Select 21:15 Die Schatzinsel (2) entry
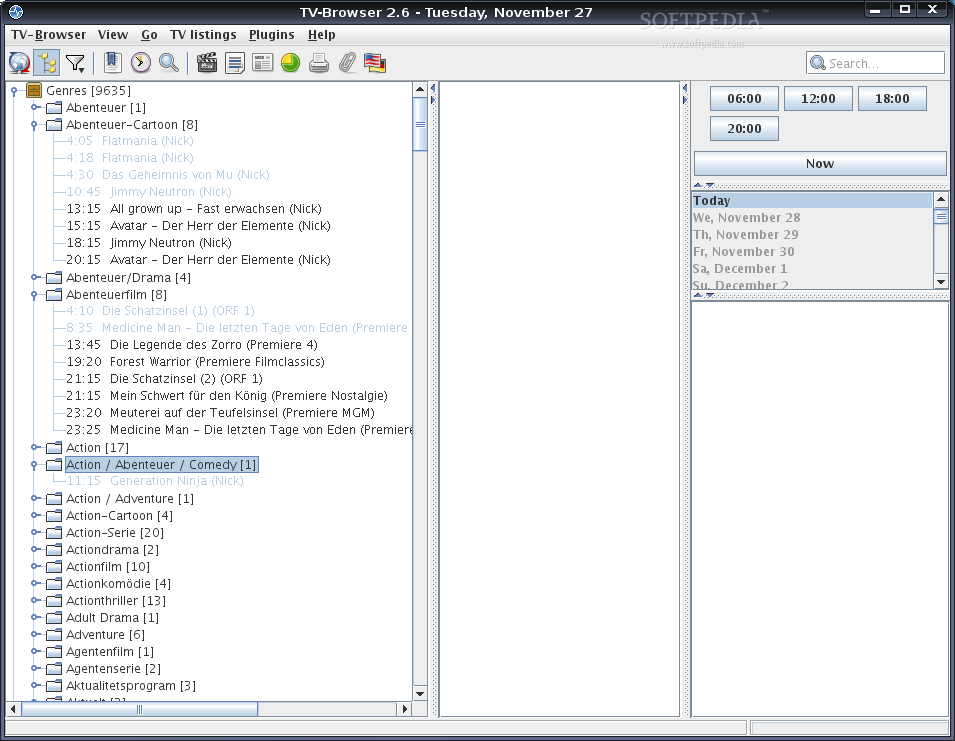Image resolution: width=955 pixels, height=741 pixels. pos(164,379)
